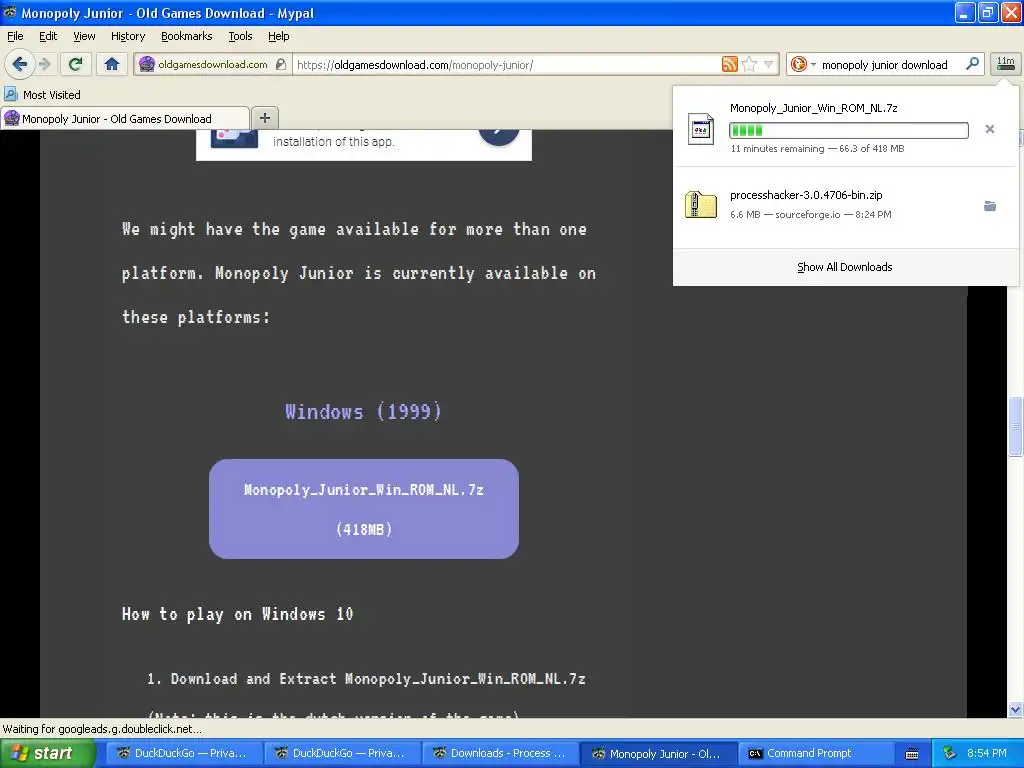
Task: Click in the URL address field
Action: pyautogui.click(x=506, y=65)
